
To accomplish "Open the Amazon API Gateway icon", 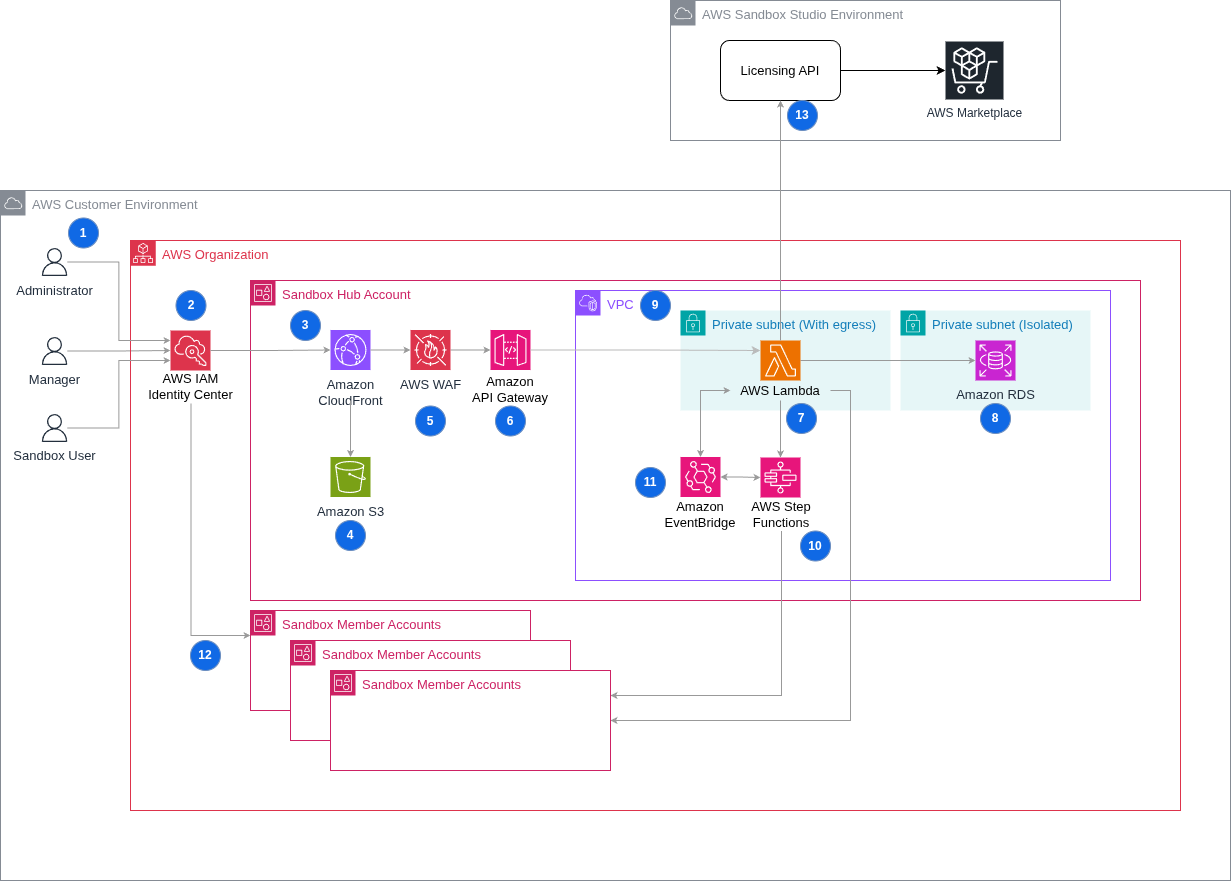I will tap(510, 350).
